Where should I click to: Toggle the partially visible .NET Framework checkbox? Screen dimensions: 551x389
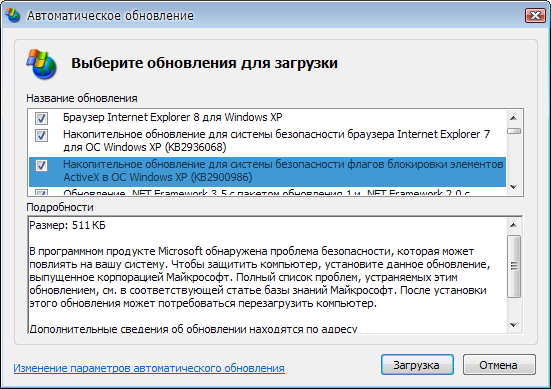[41, 192]
